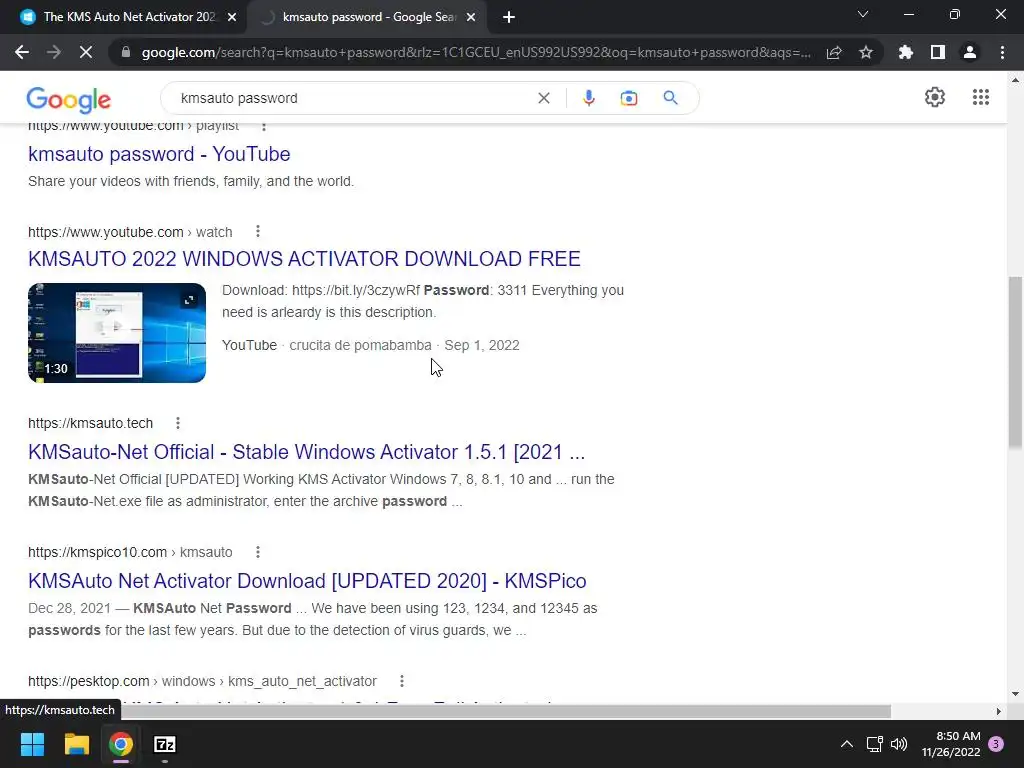Click the https://kmsauto.tech URL text
Screen dimensions: 1024x768
point(90,423)
